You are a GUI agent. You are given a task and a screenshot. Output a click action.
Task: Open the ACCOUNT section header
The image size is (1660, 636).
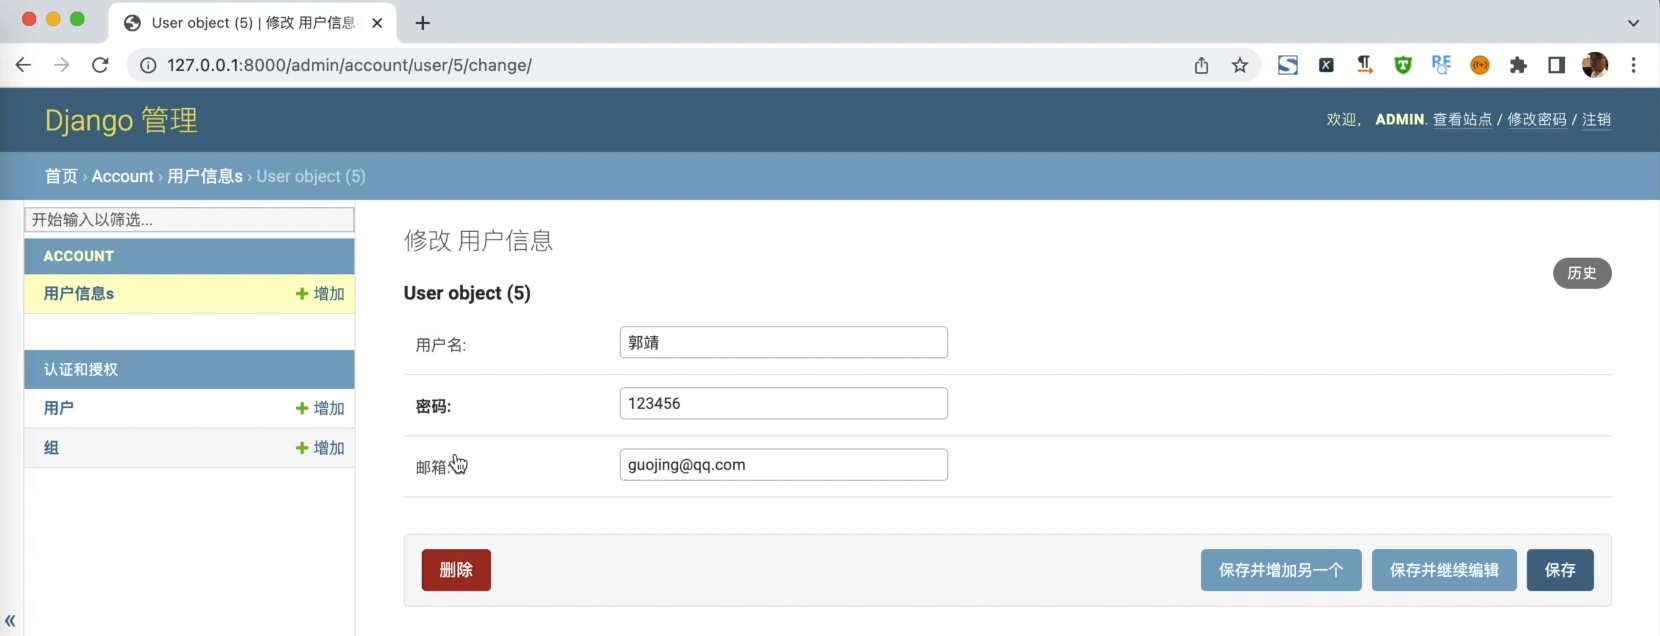tap(78, 256)
